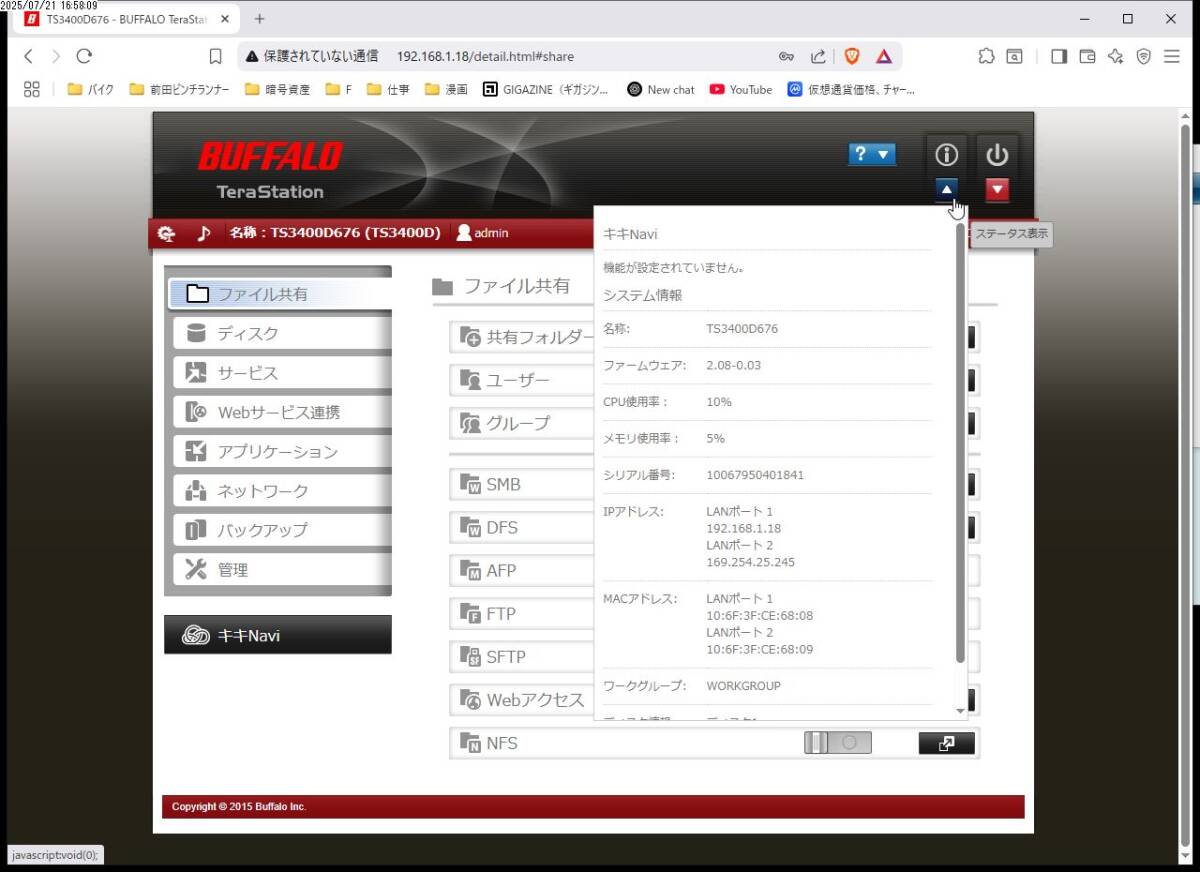Image resolution: width=1200 pixels, height=872 pixels.
Task: Open New chat bookmark
Action: coord(661,89)
